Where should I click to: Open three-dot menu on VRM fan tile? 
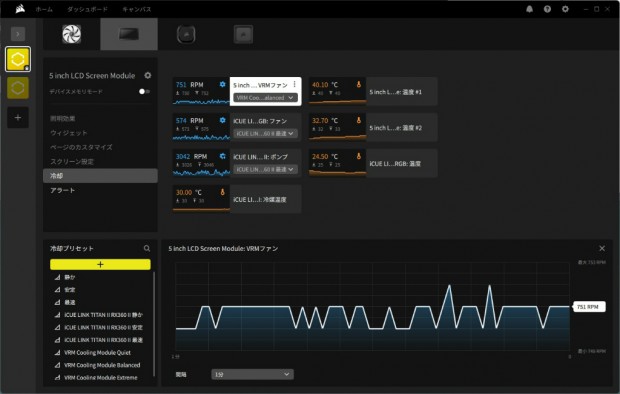click(x=295, y=85)
